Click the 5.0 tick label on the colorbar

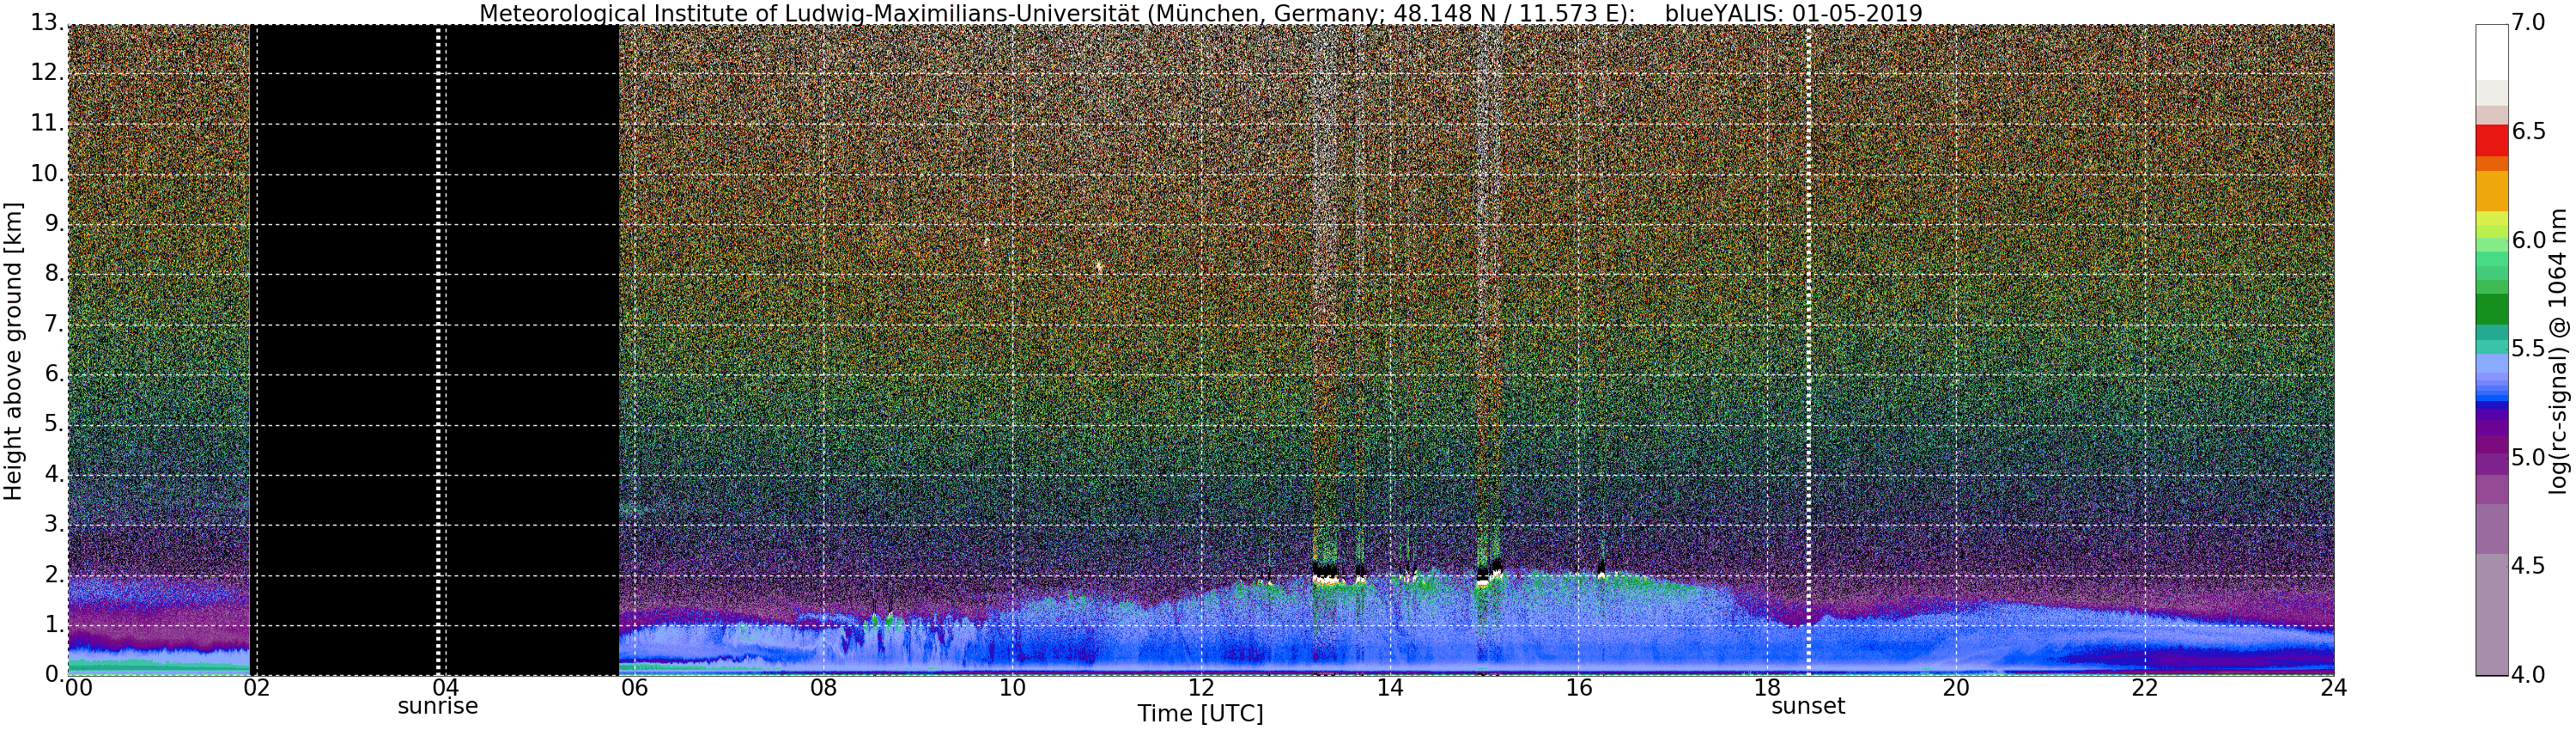point(2528,458)
